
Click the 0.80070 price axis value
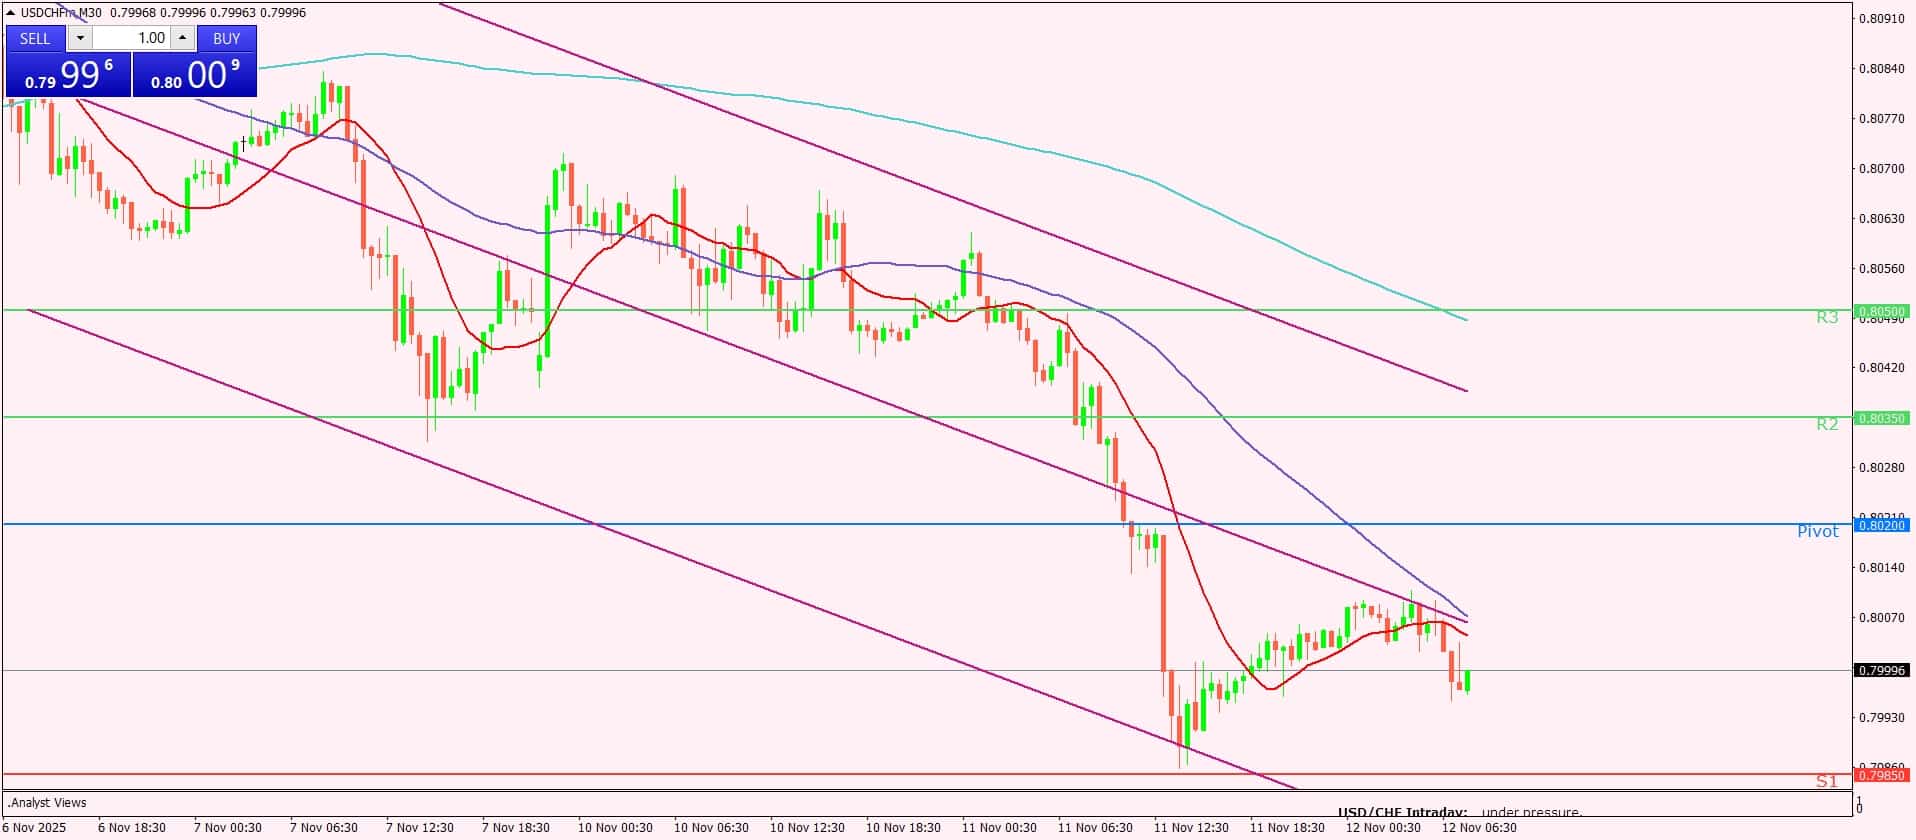coord(1881,618)
